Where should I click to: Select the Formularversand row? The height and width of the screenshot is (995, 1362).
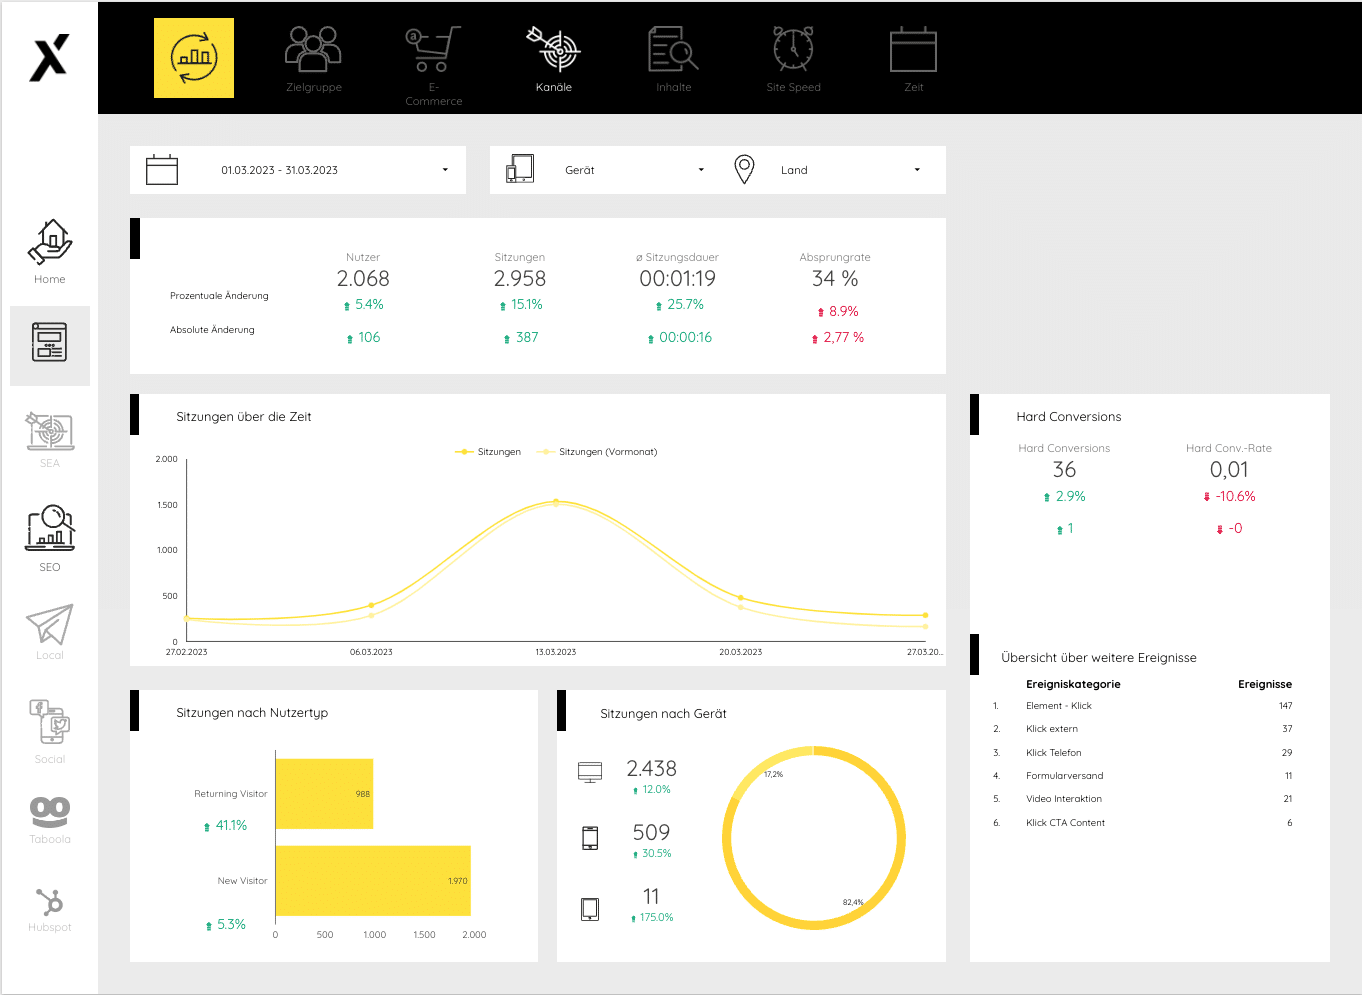pos(1143,776)
